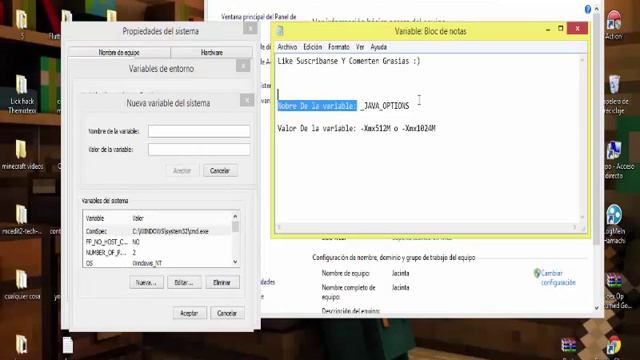Open Archivo menu in Bloc de notas

(x=287, y=47)
